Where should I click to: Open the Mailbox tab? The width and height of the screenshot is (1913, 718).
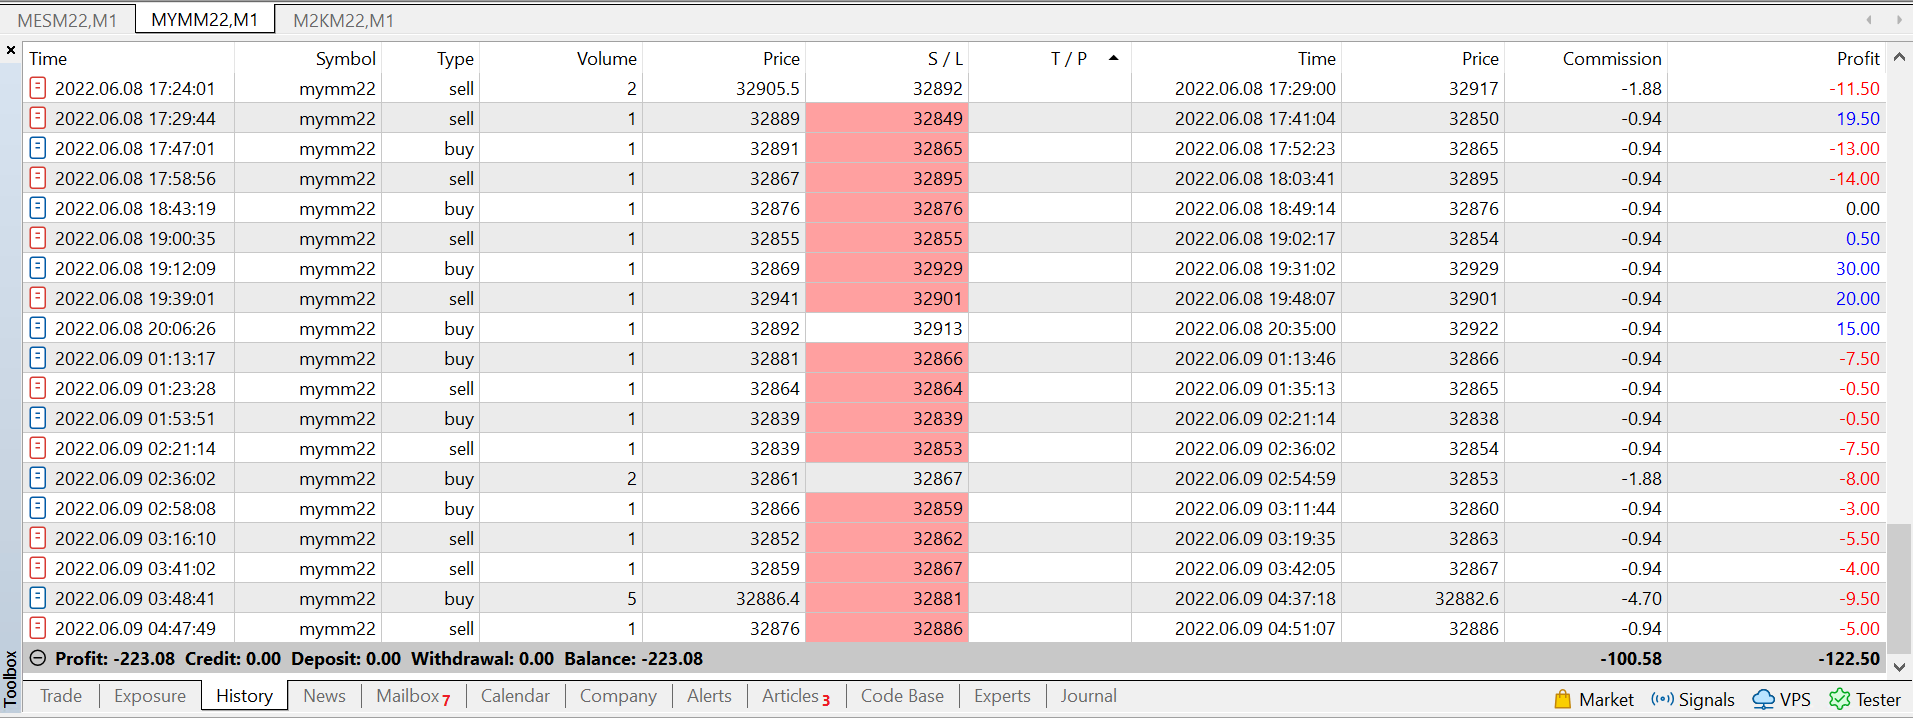point(413,696)
